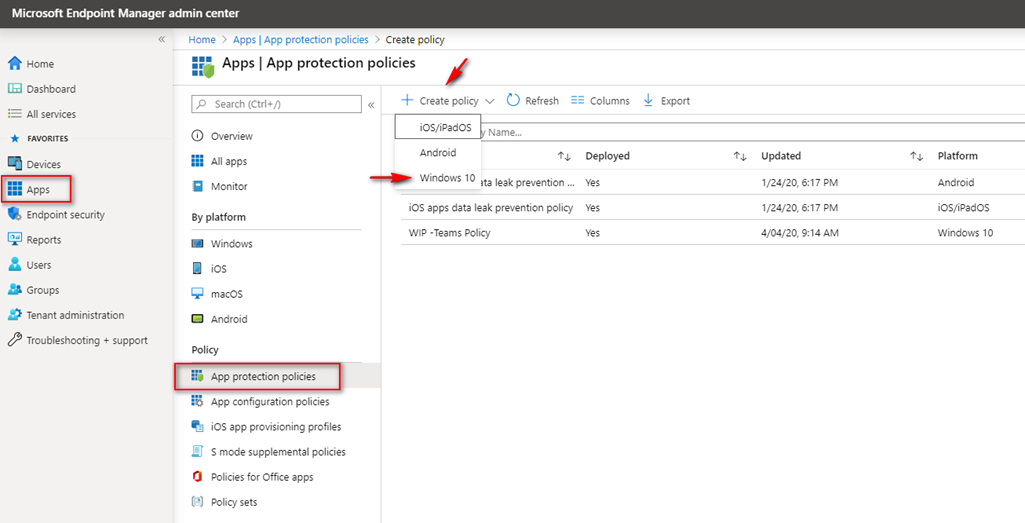
Task: Click the Windows 10 platform cell
Action: [x=965, y=233]
